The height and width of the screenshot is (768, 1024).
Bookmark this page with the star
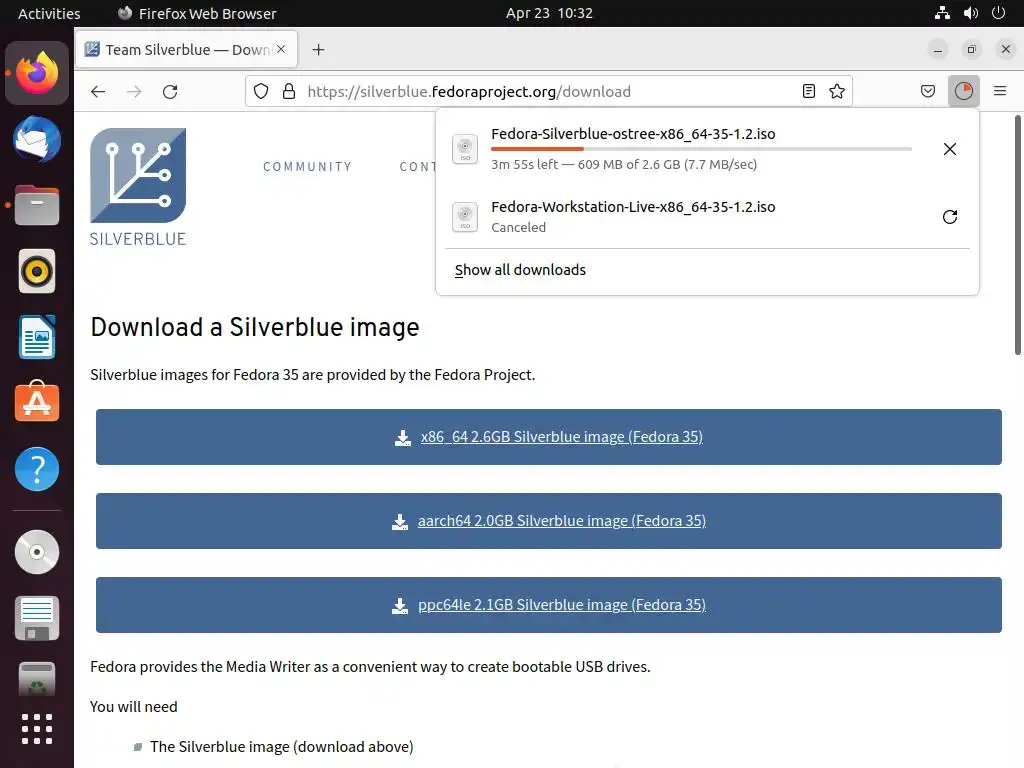[837, 91]
